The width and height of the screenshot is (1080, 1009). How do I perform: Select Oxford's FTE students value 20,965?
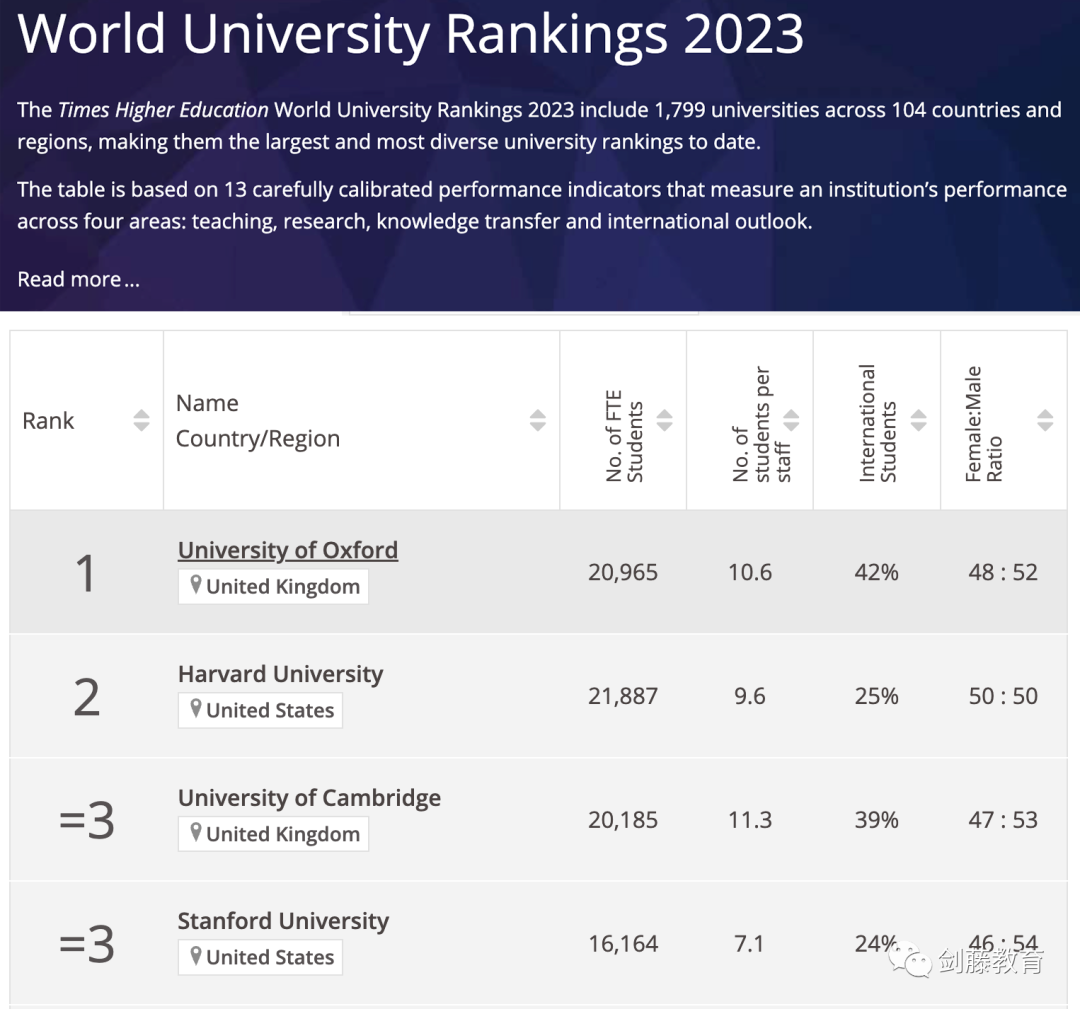623,572
